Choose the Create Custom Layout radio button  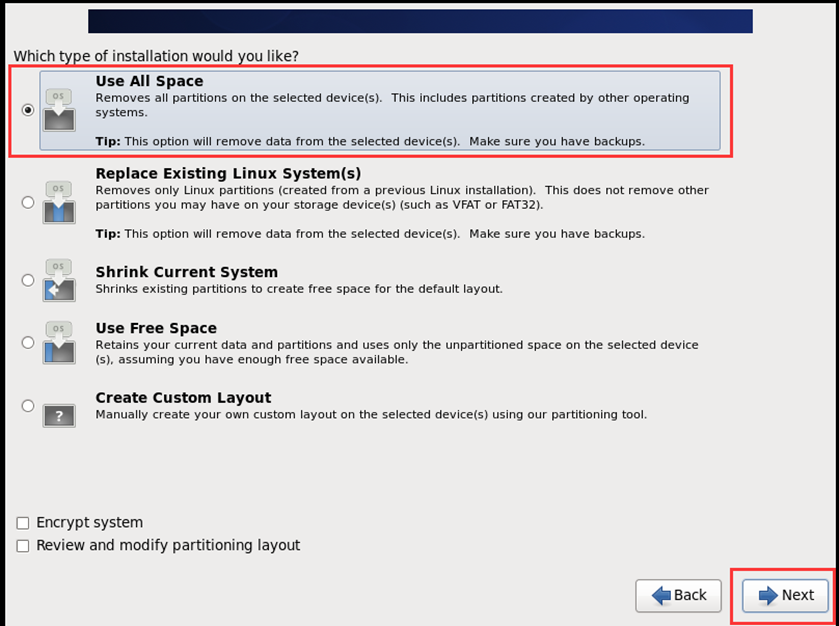[28, 406]
